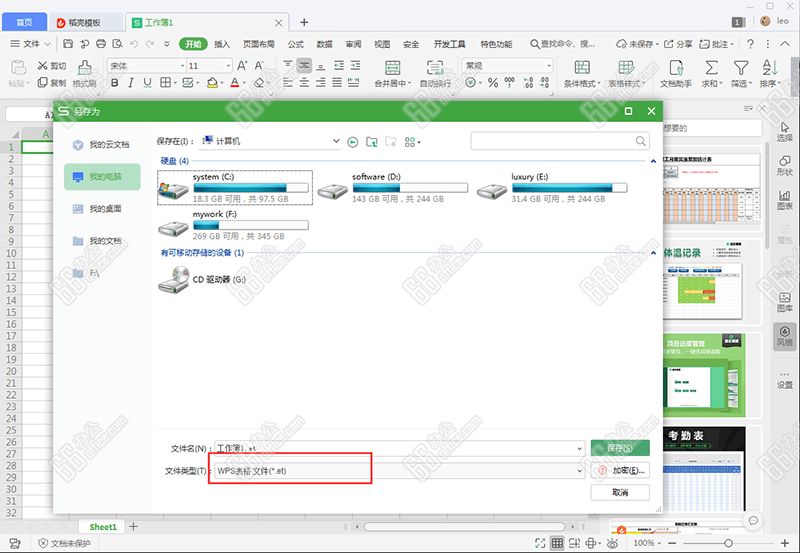The height and width of the screenshot is (553, 800).
Task: Open the File (文件) menu dropdown
Action: (x=31, y=44)
